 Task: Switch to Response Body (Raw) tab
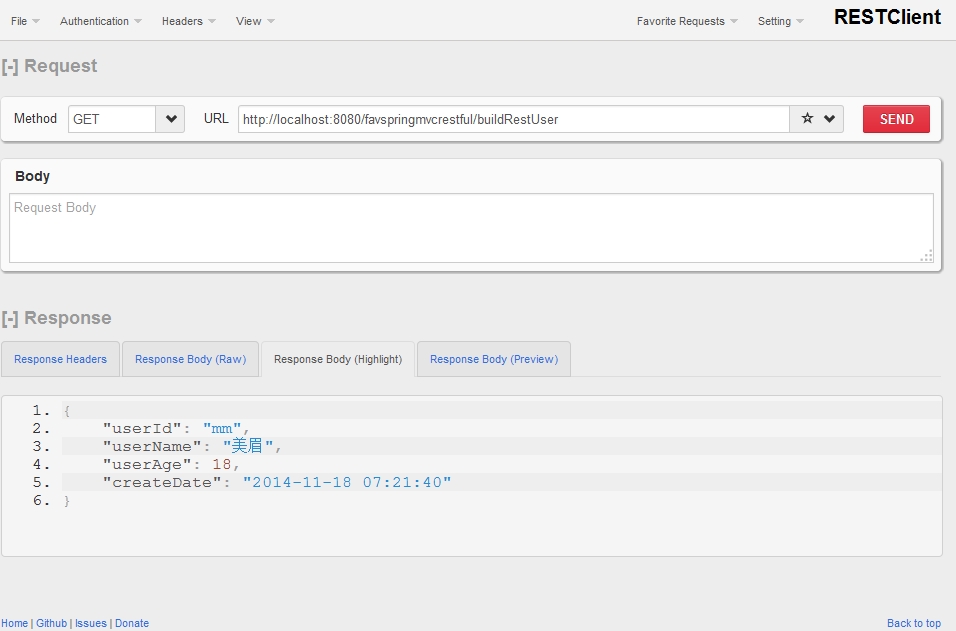[x=190, y=359]
